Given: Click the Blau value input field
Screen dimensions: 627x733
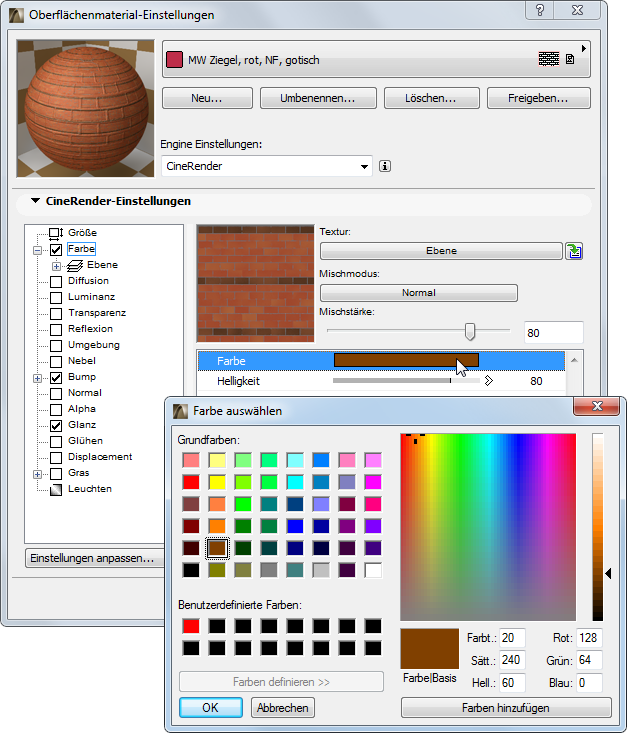Looking at the screenshot, I should pyautogui.click(x=589, y=683).
